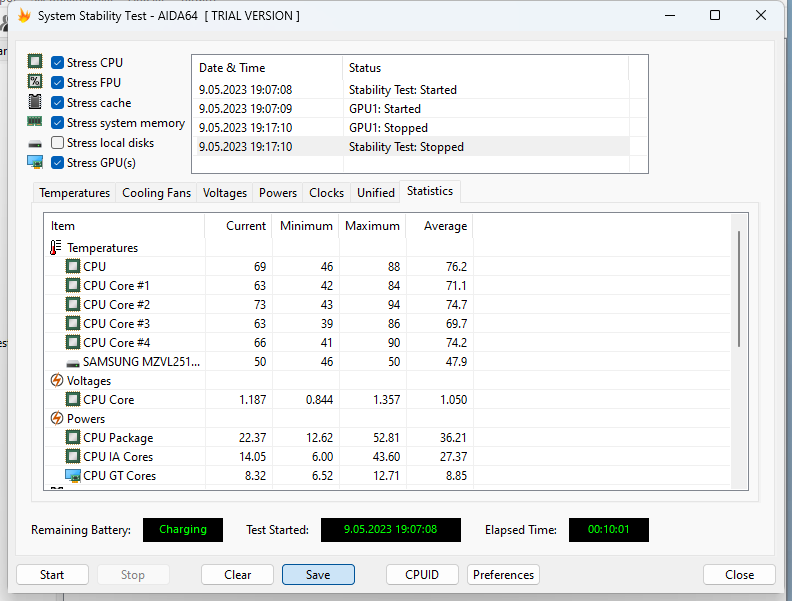Screen dimensions: 792x601
Task: Click the Stress FPU percent icon
Action: click(x=35, y=81)
